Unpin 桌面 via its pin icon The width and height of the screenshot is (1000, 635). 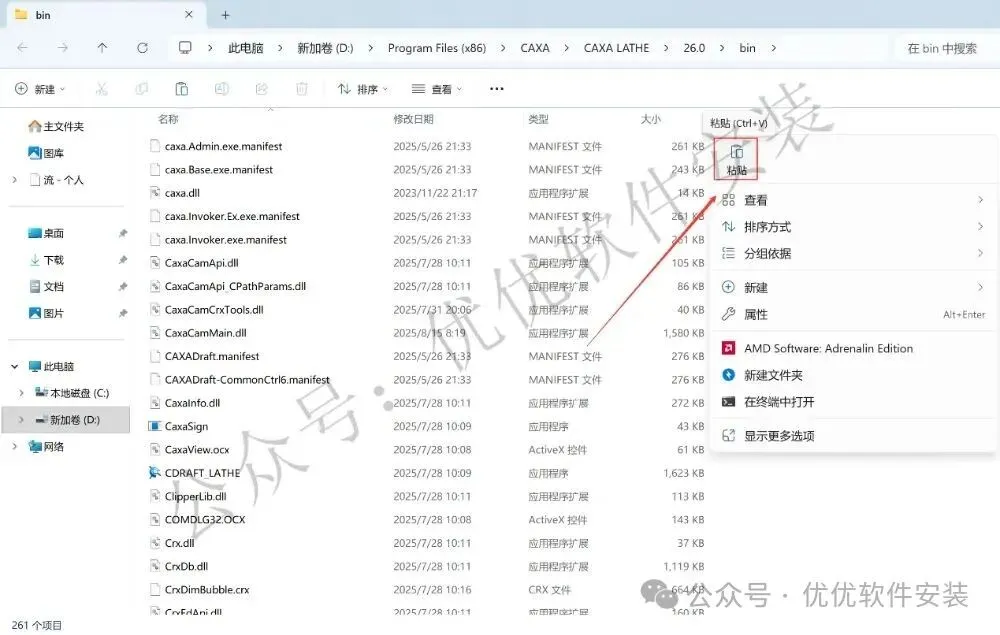[x=122, y=233]
